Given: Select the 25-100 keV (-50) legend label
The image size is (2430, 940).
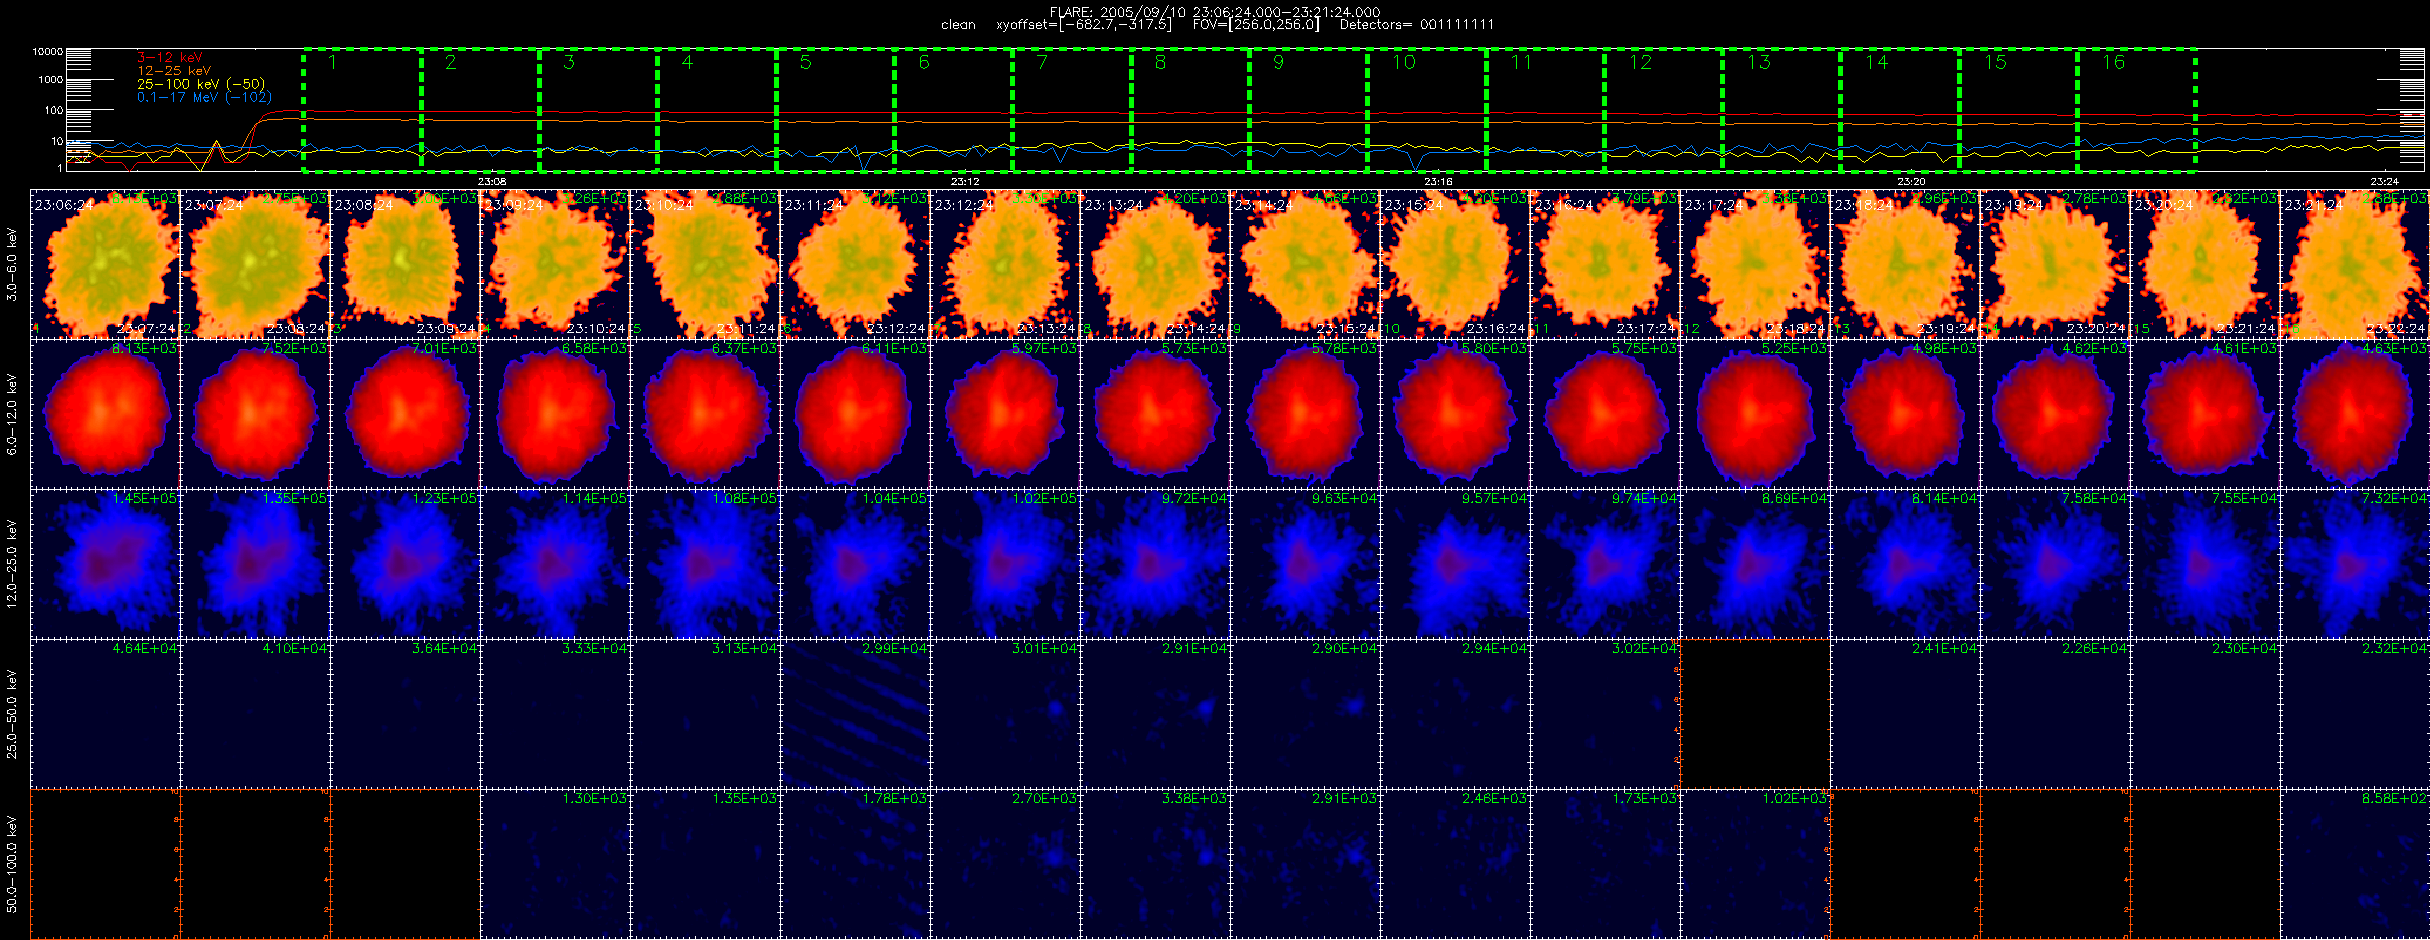Looking at the screenshot, I should pyautogui.click(x=201, y=84).
